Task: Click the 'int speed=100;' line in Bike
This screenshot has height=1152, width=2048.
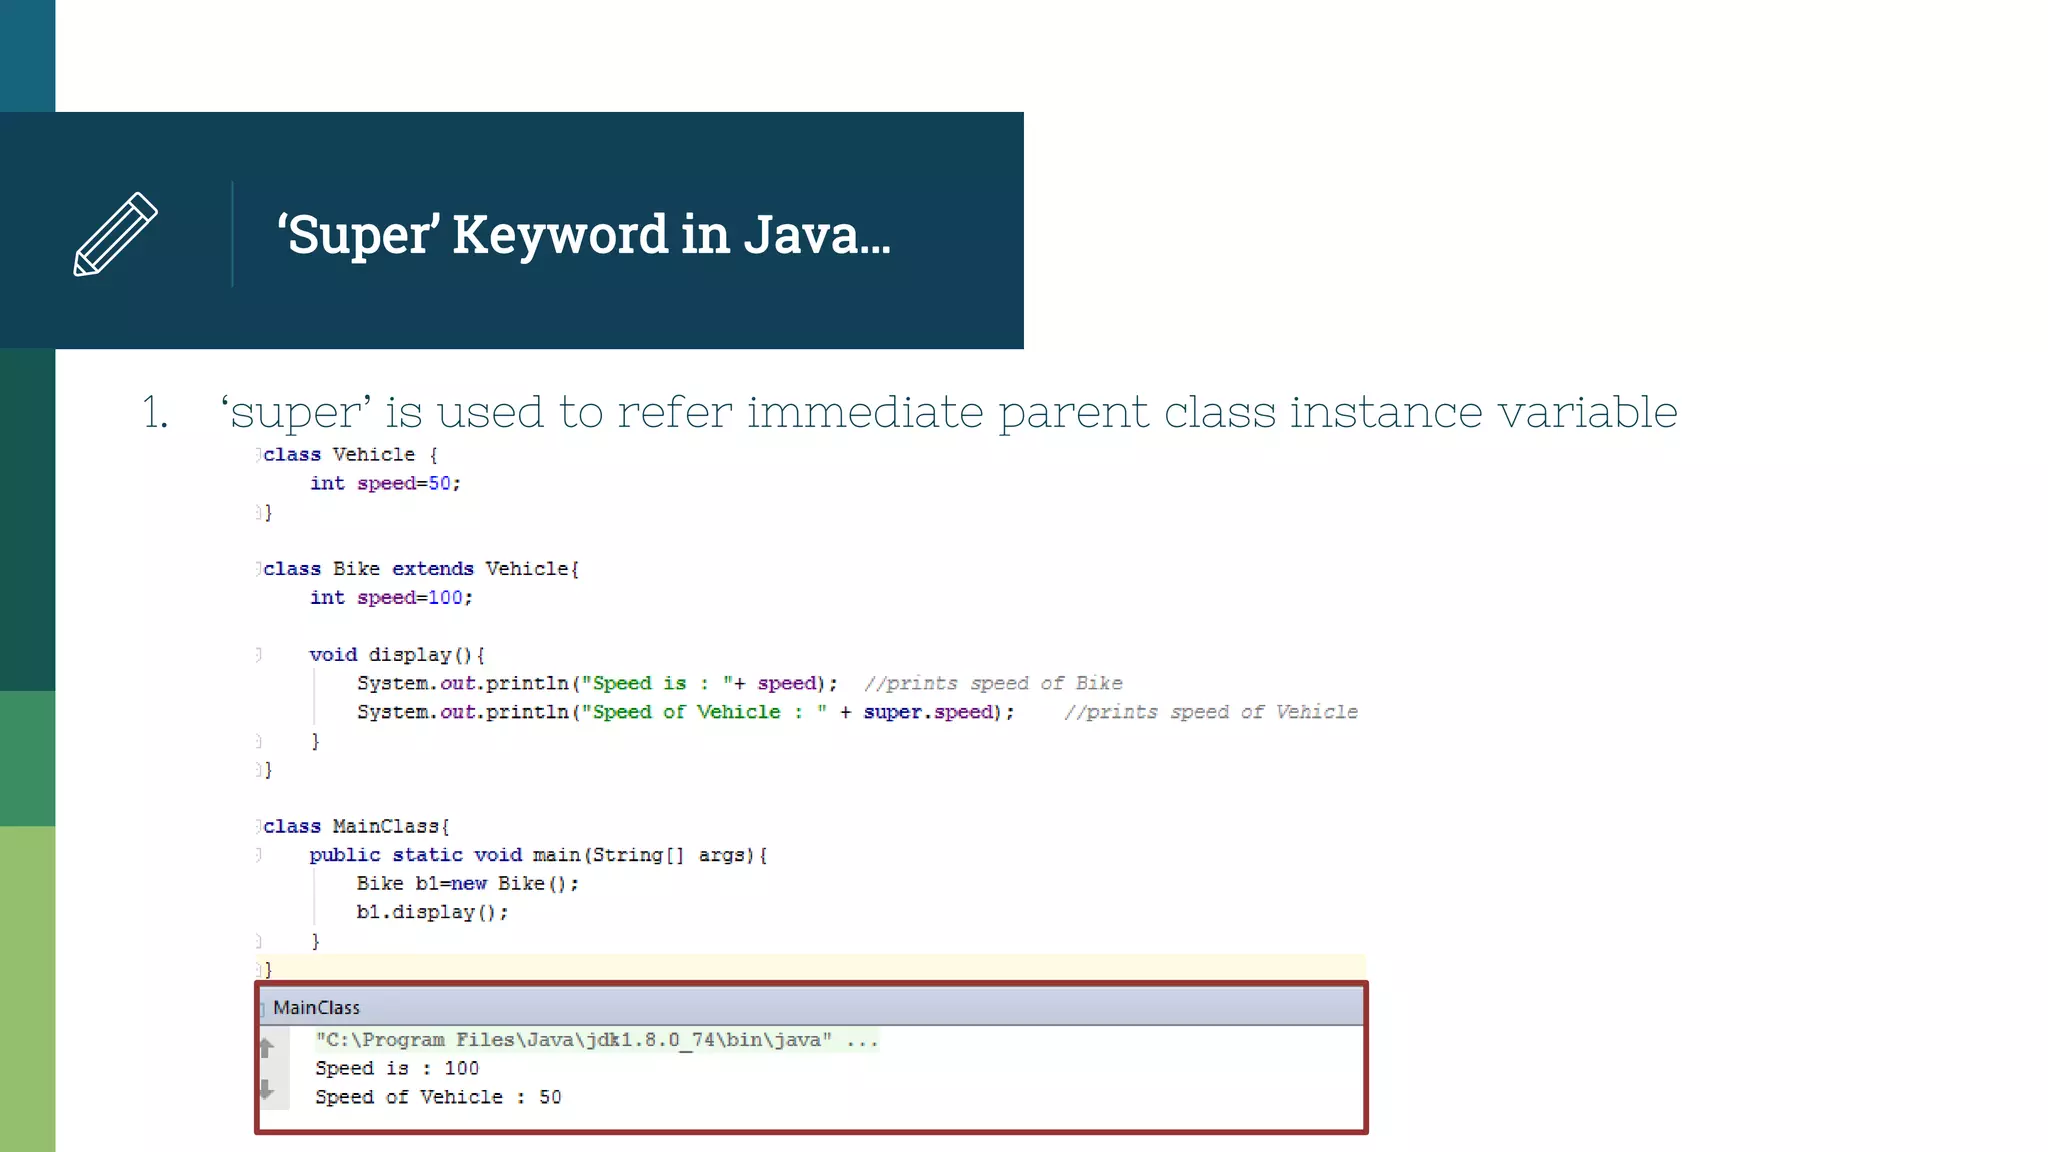Action: click(x=390, y=598)
